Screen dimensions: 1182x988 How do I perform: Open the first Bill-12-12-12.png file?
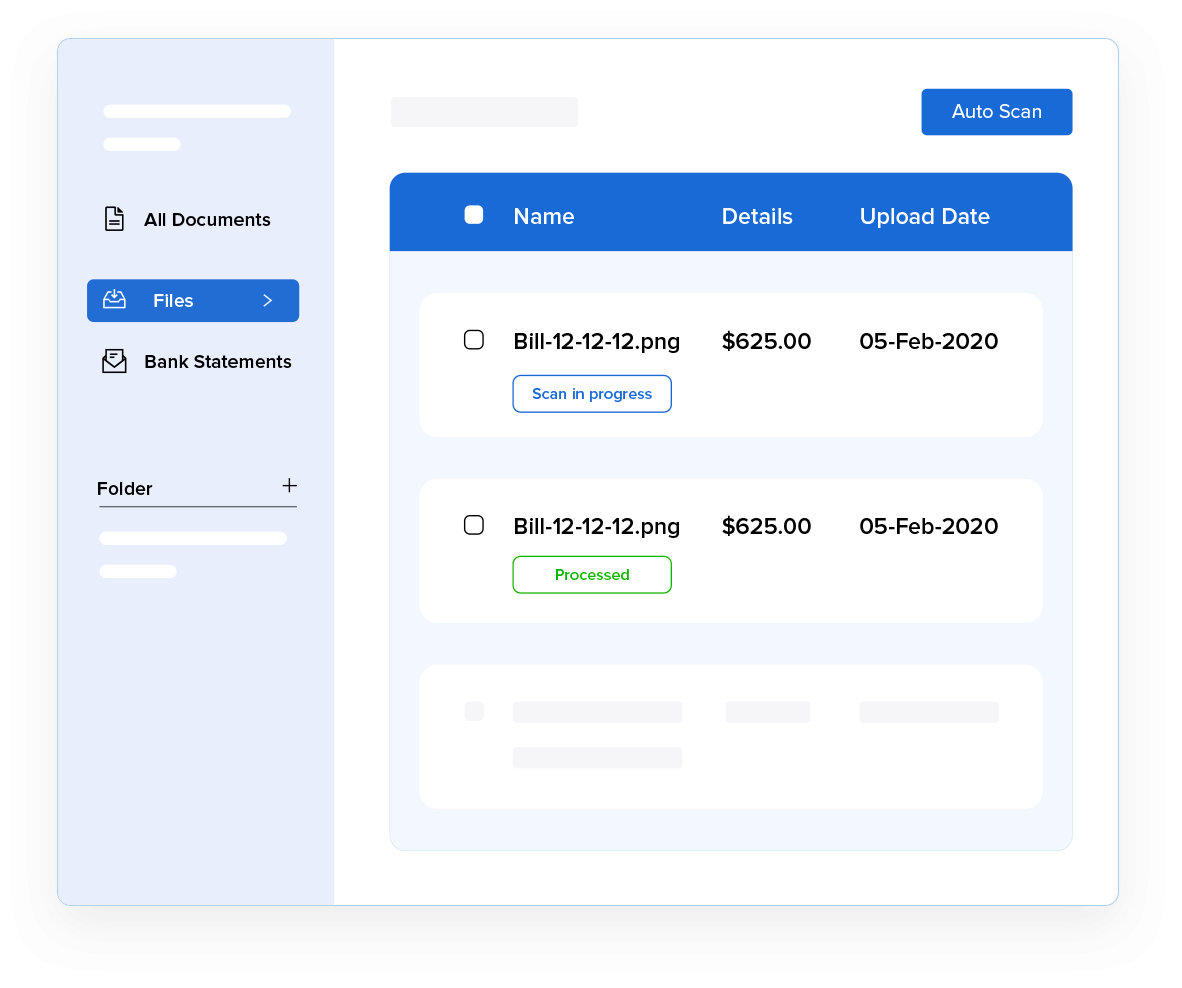[596, 341]
